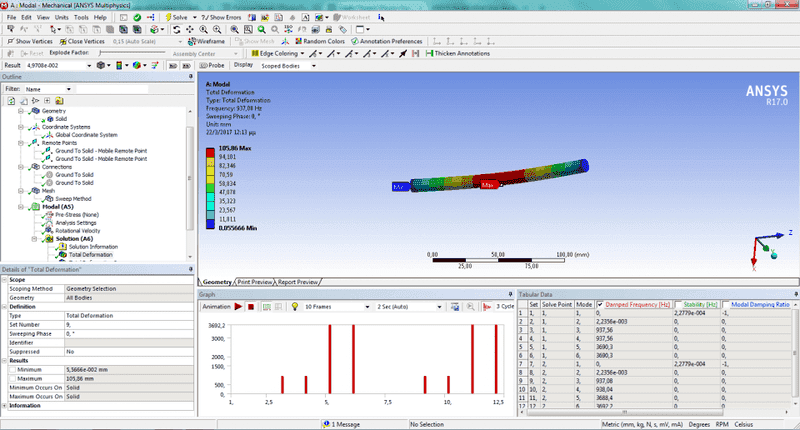The image size is (800, 430).
Task: Click the red maximum band in legend
Action: pos(210,152)
